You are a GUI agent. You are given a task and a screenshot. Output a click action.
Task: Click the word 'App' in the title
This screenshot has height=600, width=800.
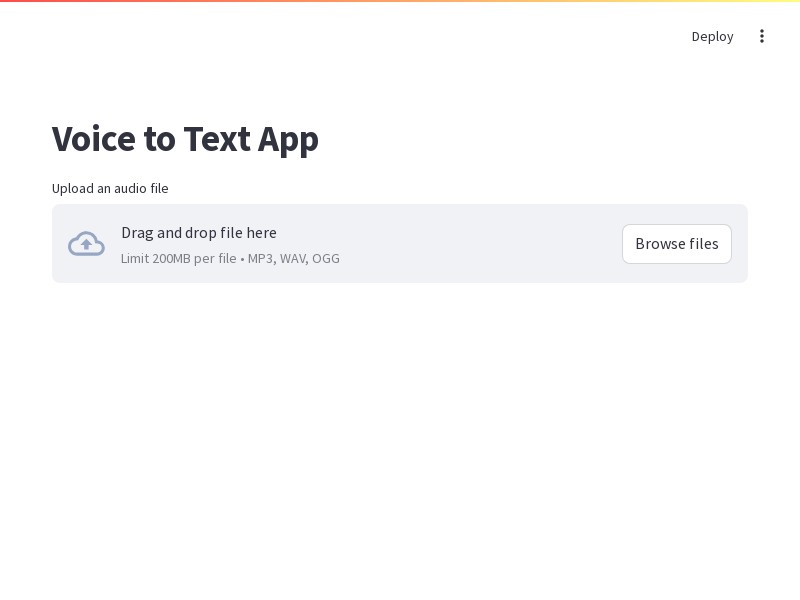pos(288,140)
